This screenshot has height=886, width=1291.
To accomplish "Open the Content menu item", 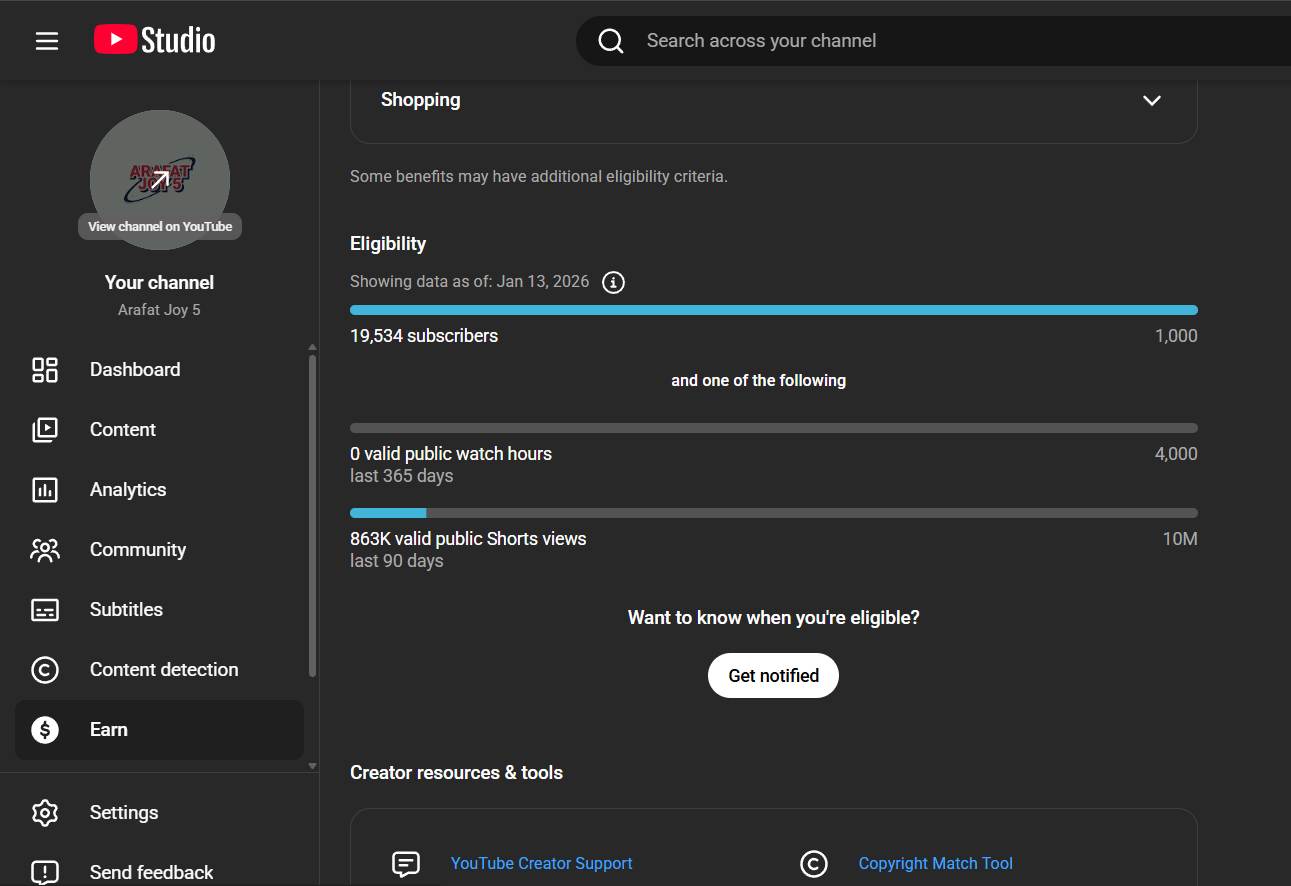I will click(x=123, y=430).
